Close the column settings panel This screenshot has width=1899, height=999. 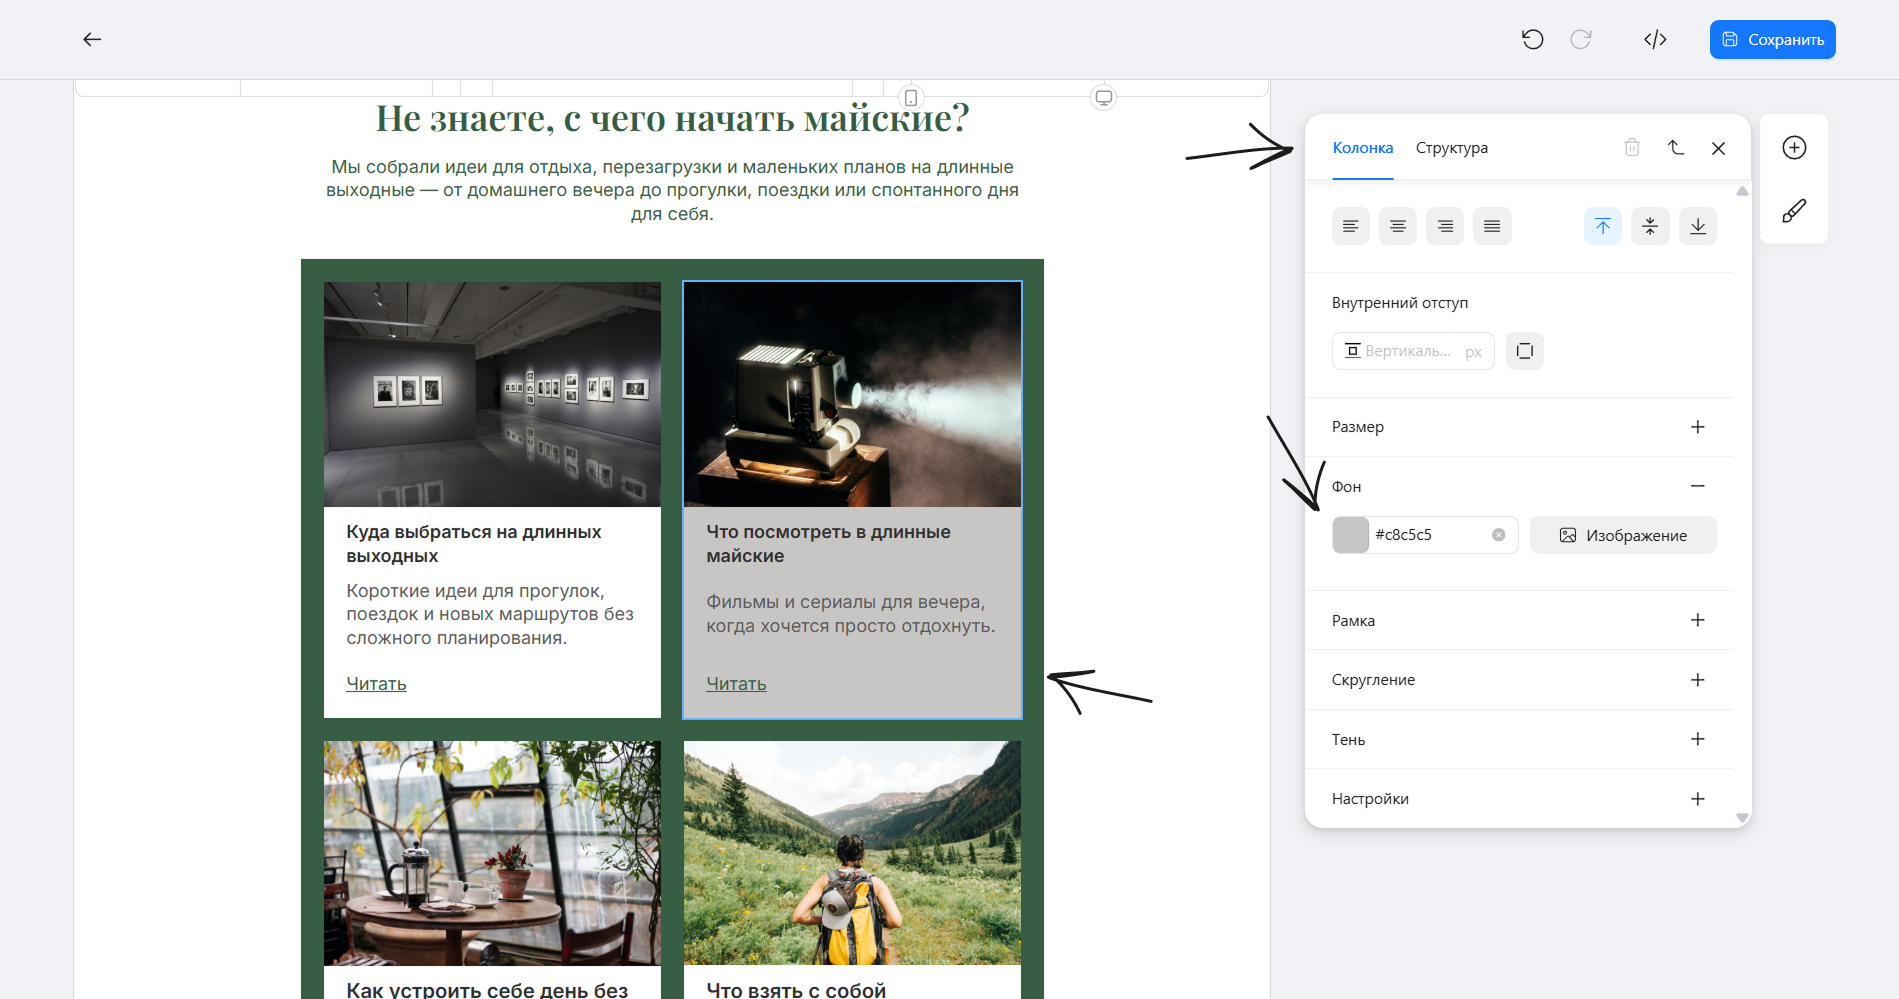[1718, 148]
